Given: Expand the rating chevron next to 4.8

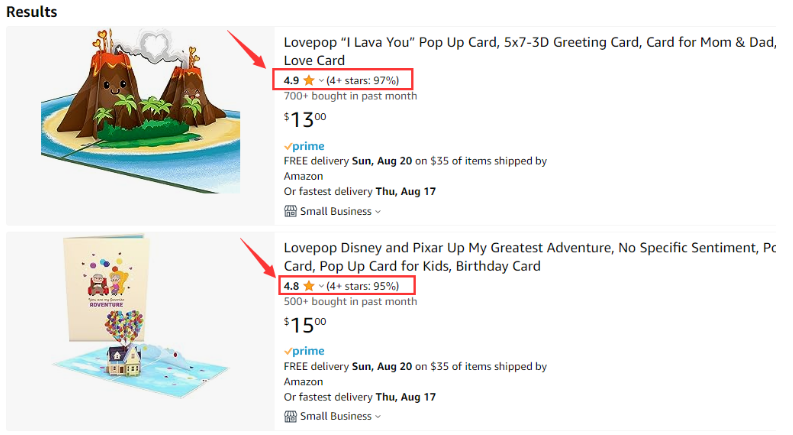Looking at the screenshot, I should (321, 286).
